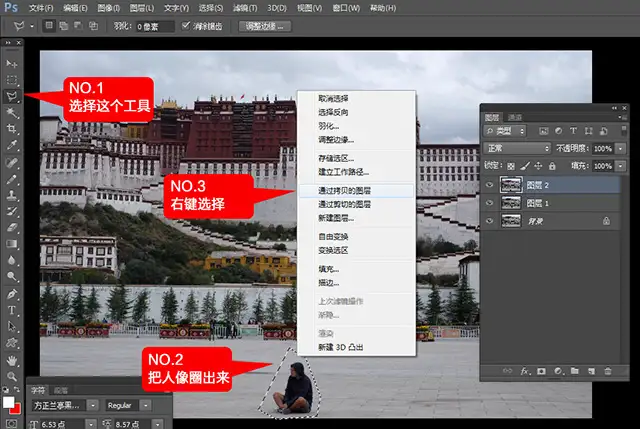Click the create new layer icon
The height and width of the screenshot is (429, 640).
591,371
